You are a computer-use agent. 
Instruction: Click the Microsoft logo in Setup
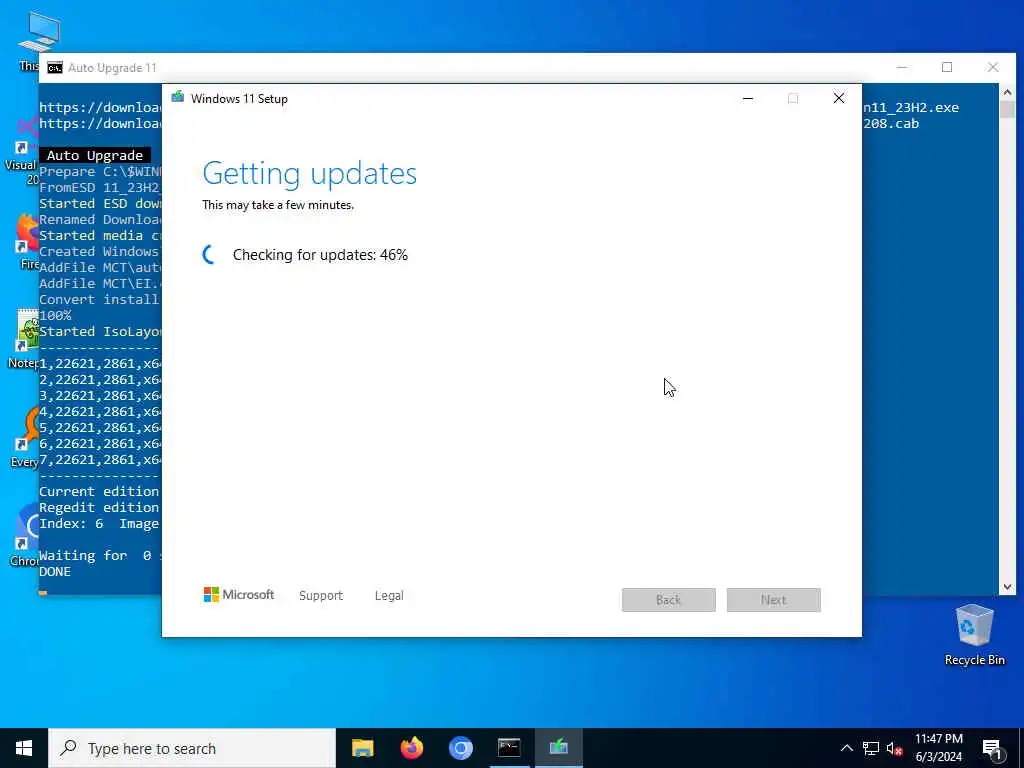pos(239,594)
